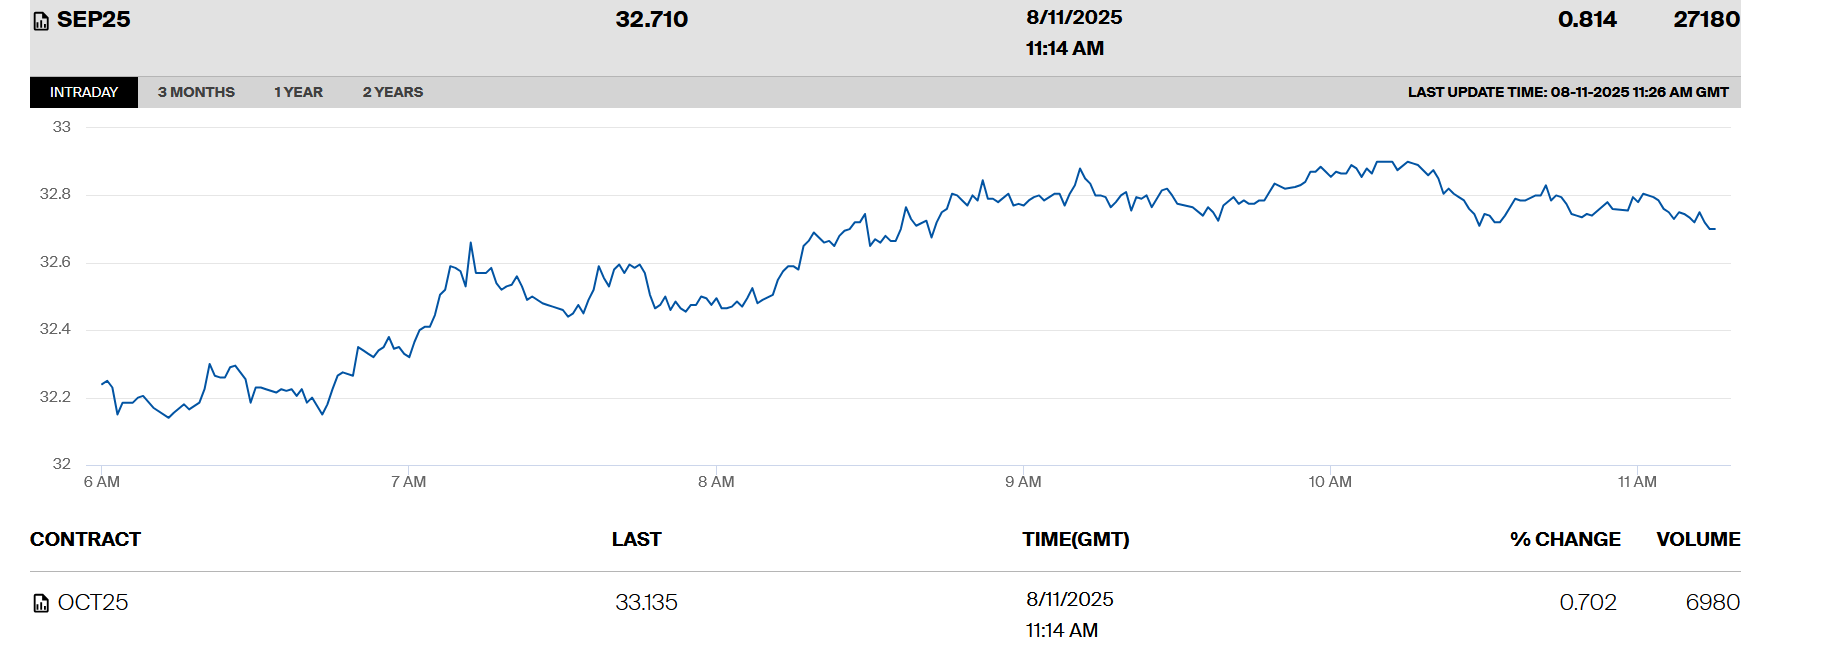
Task: Click the % CHANGE column header
Action: point(1564,539)
